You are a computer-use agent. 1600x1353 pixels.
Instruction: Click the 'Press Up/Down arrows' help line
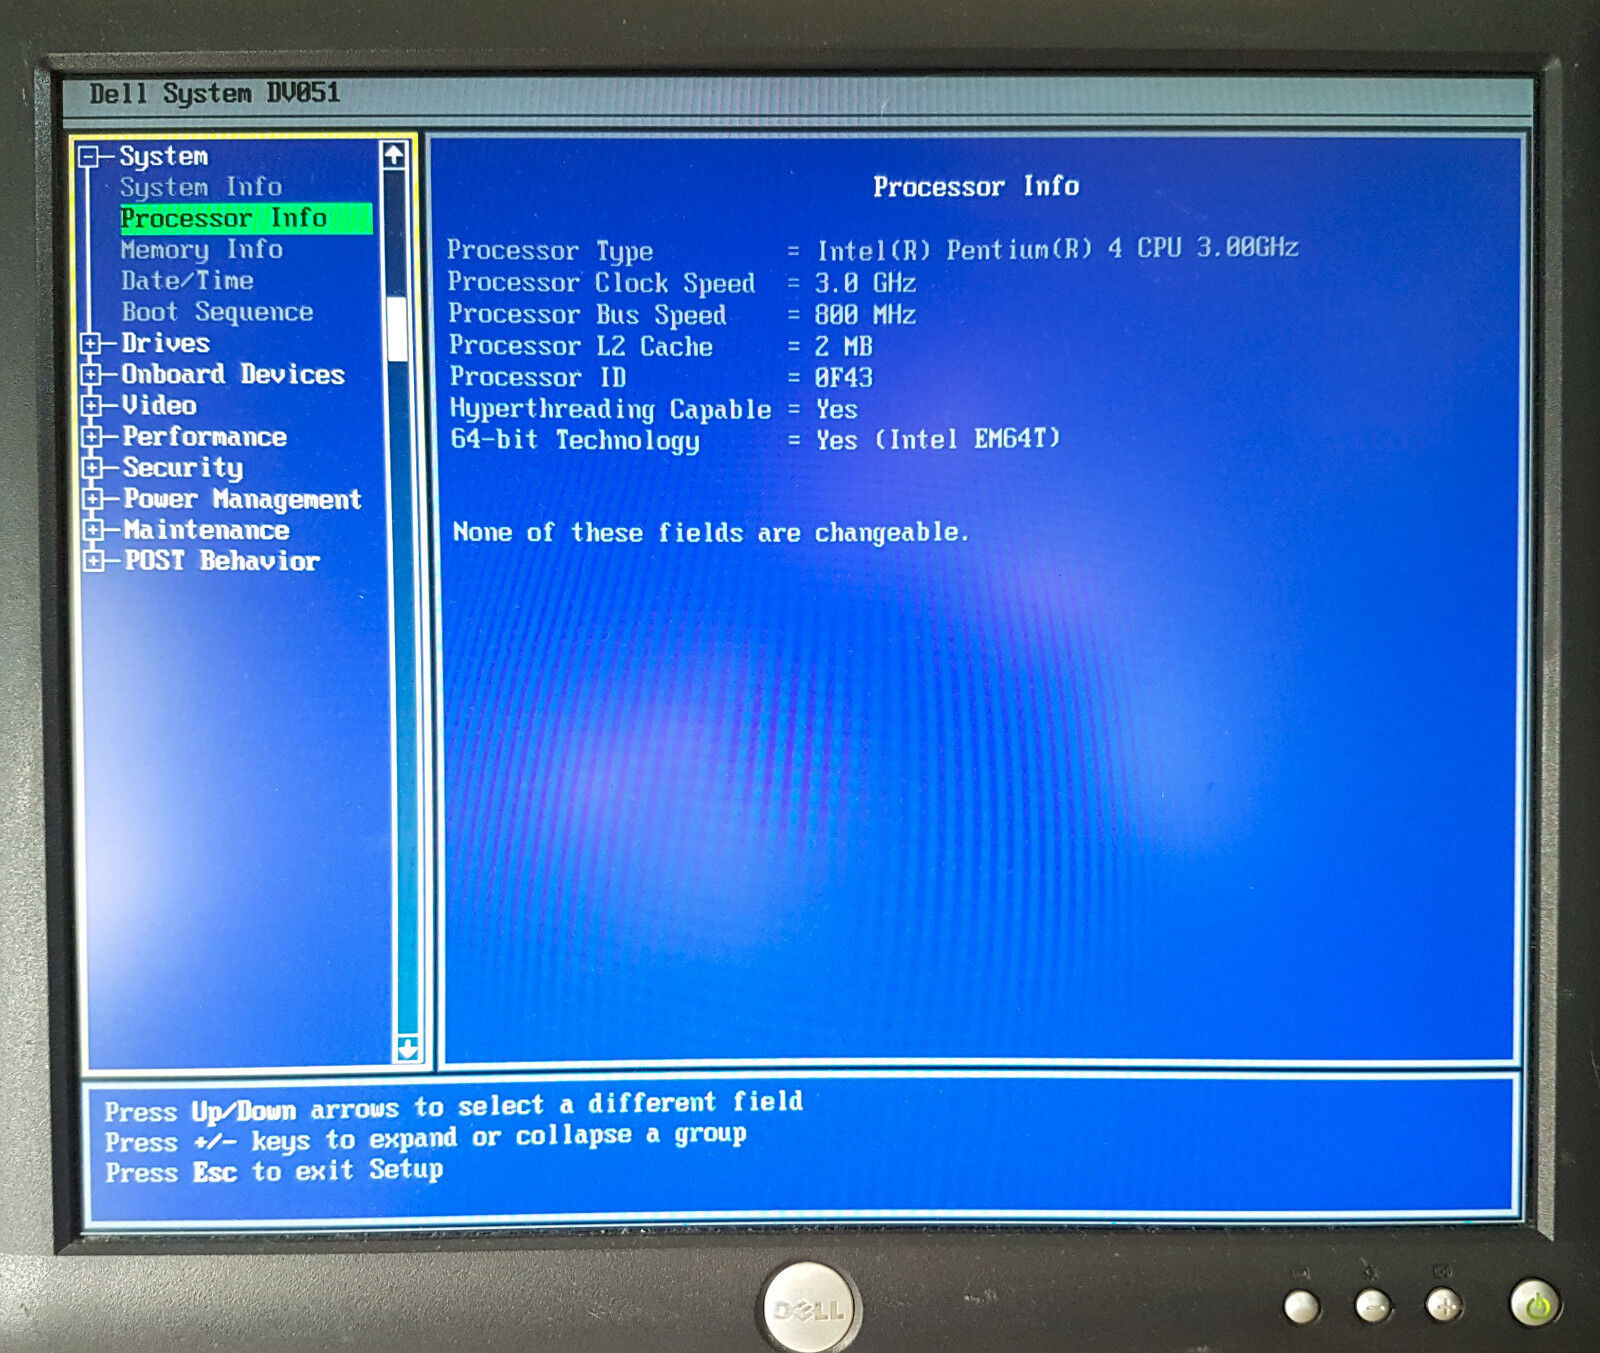[x=453, y=1106]
